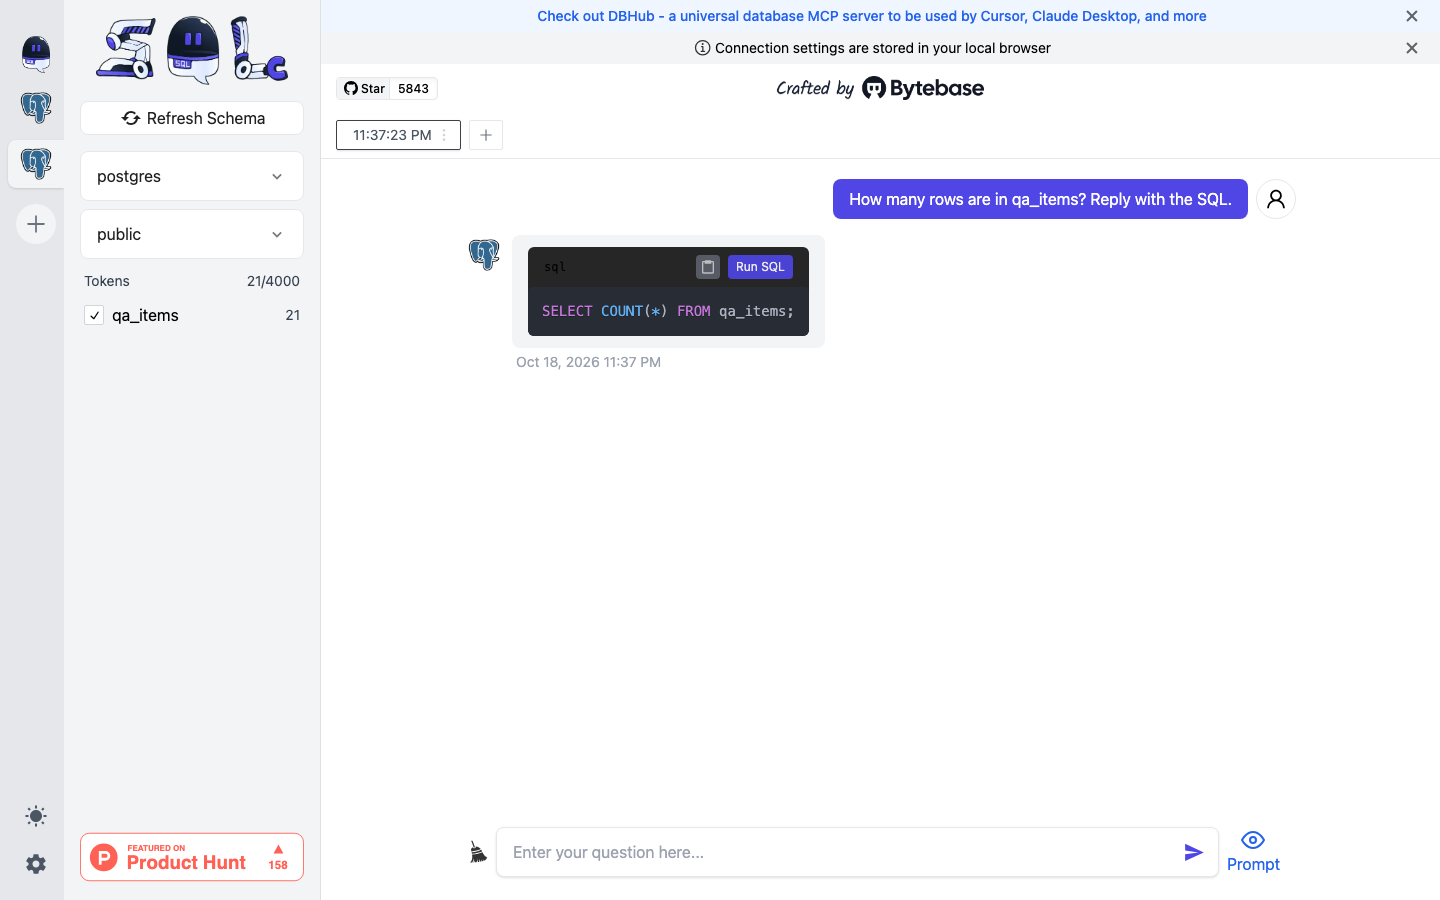
Task: Click the PostgreSQL elephant avatar beside the SQL reply
Action: click(x=484, y=255)
